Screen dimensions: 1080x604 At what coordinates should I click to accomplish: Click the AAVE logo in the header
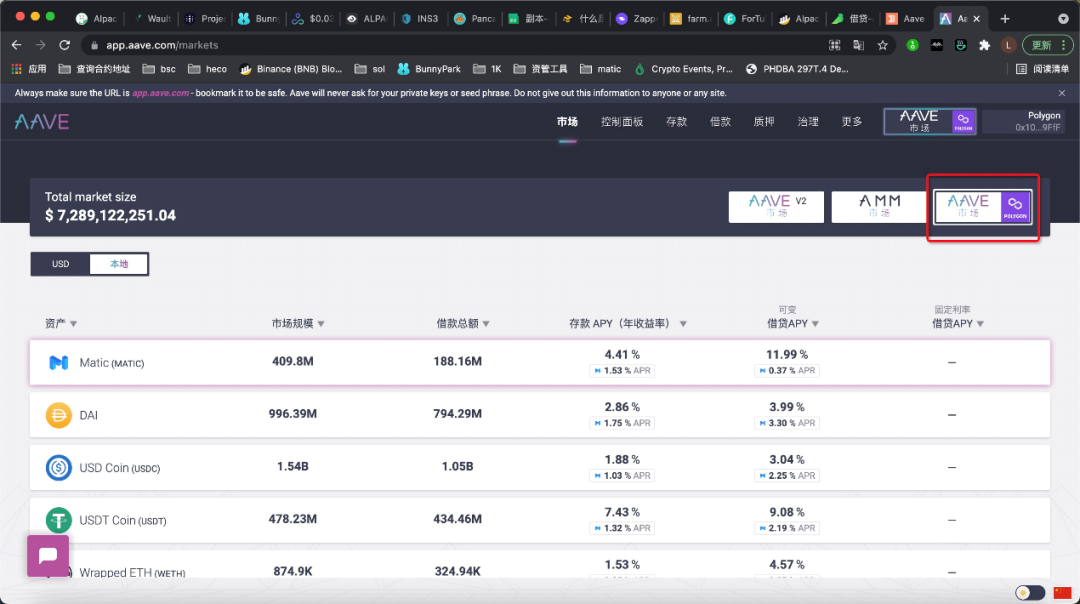coord(42,122)
